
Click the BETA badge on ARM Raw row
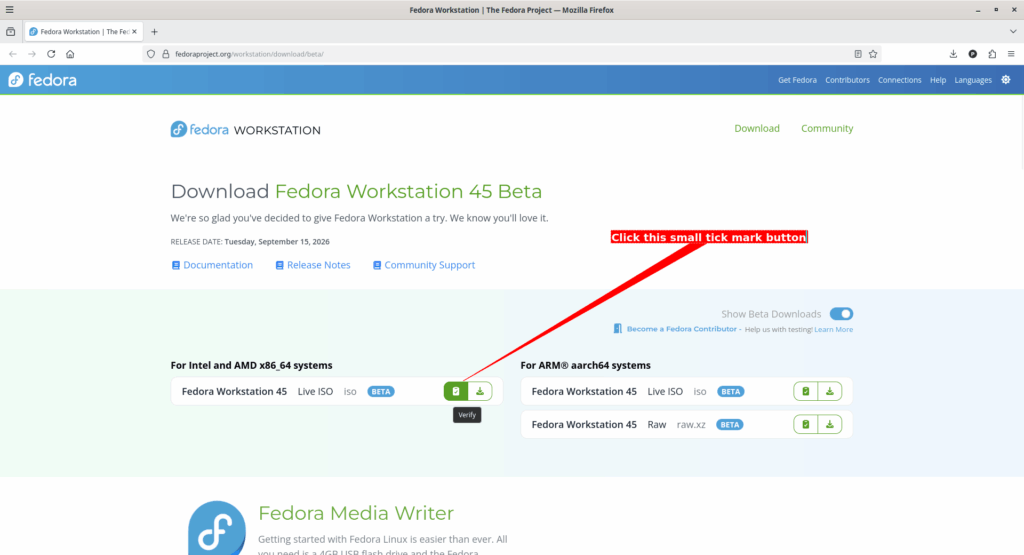click(x=729, y=424)
